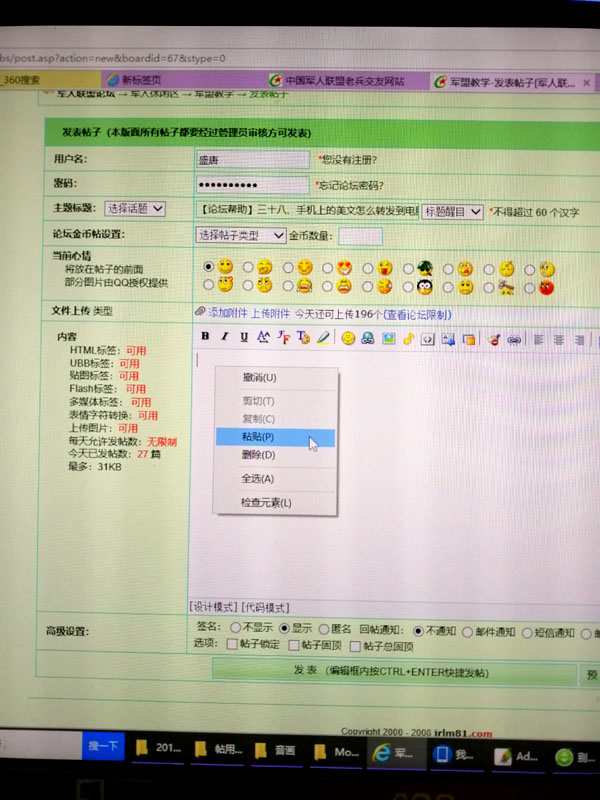This screenshot has height=800, width=600.
Task: Switch to the _360搜索 browser tab
Action: point(50,80)
